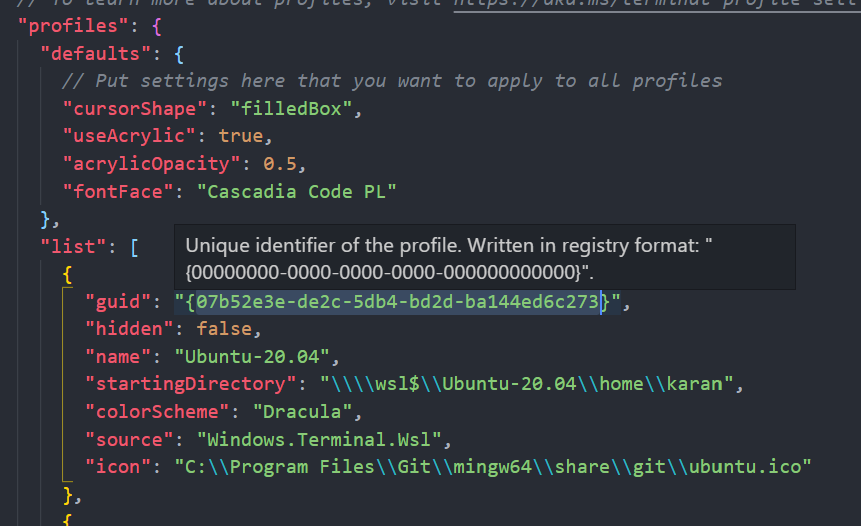Click the "Cascadia Code PL" value
The height and width of the screenshot is (526, 861).
pos(297,192)
